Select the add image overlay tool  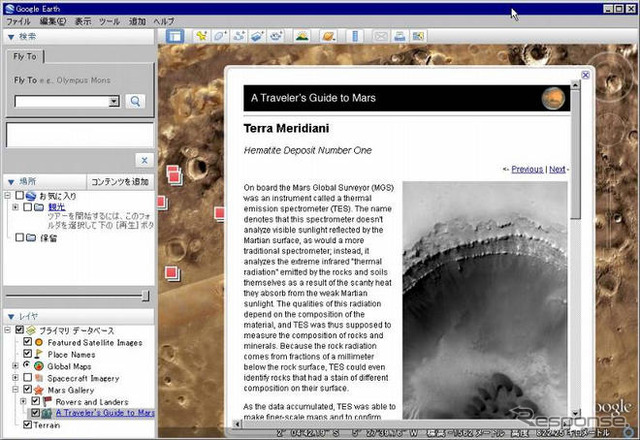258,36
